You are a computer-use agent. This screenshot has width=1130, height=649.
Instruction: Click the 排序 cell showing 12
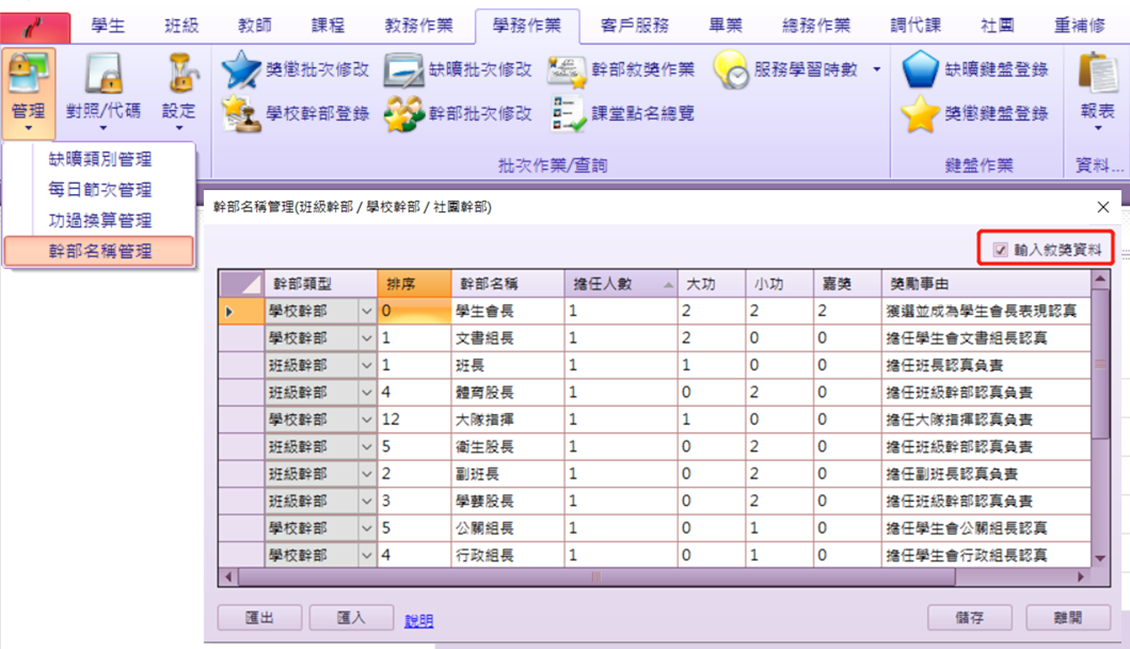pos(414,420)
